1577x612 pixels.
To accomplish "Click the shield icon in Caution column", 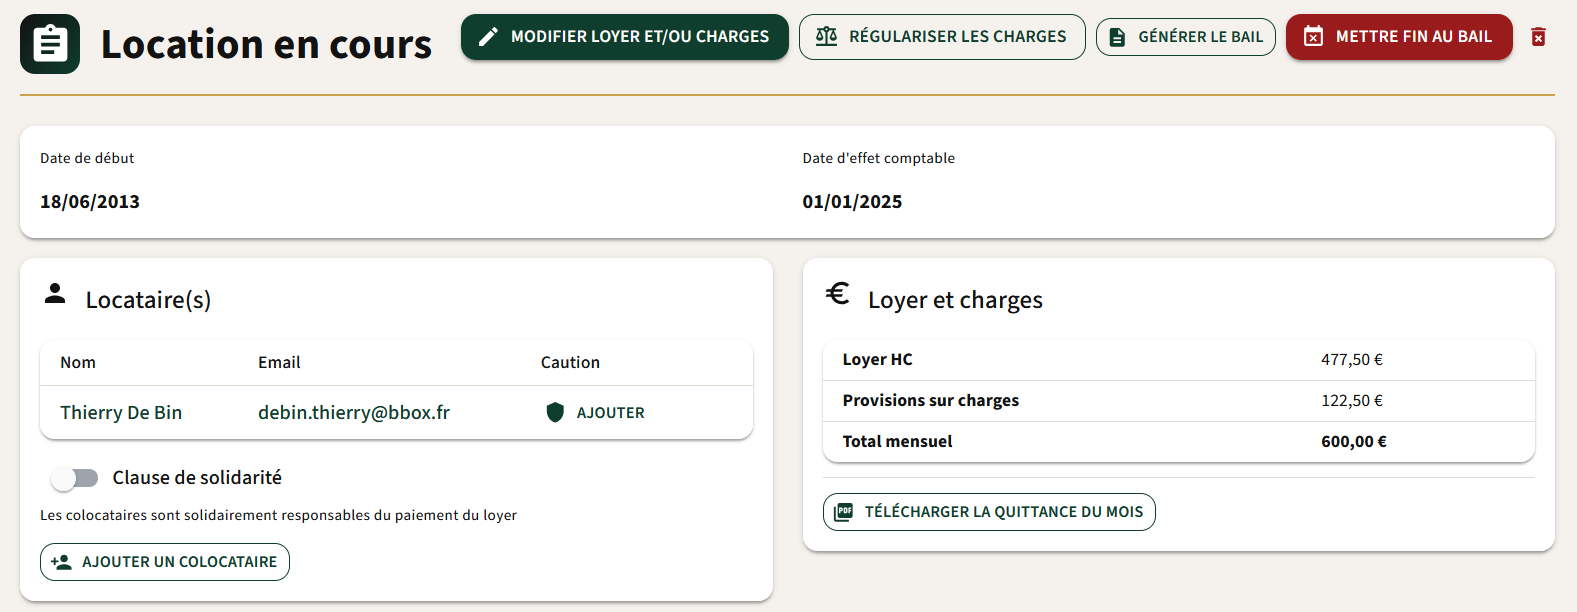I will 555,412.
